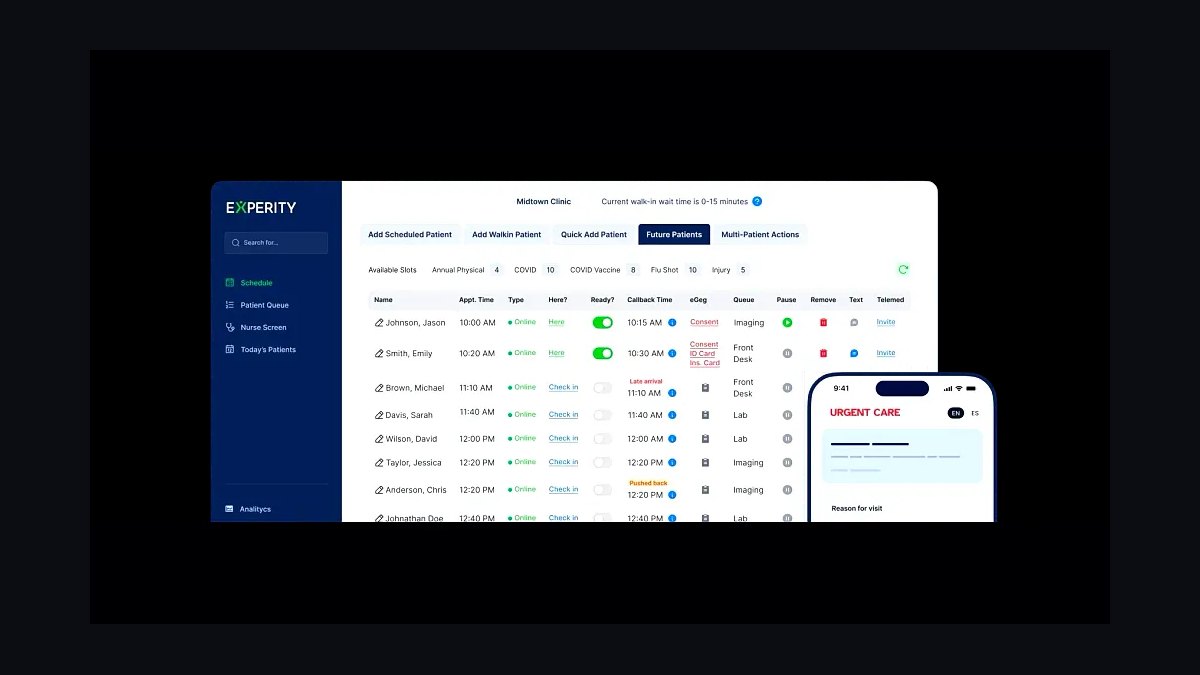This screenshot has width=1200, height=675.
Task: Switch the phone screen language to ES
Action: [975, 413]
